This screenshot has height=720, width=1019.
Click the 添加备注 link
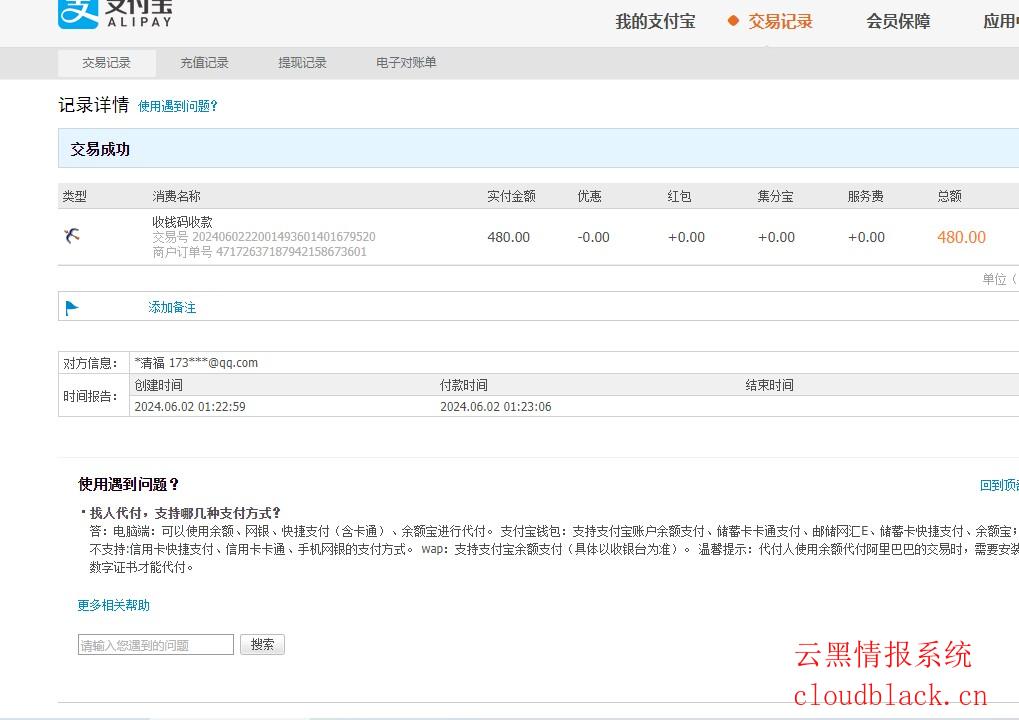tap(172, 307)
